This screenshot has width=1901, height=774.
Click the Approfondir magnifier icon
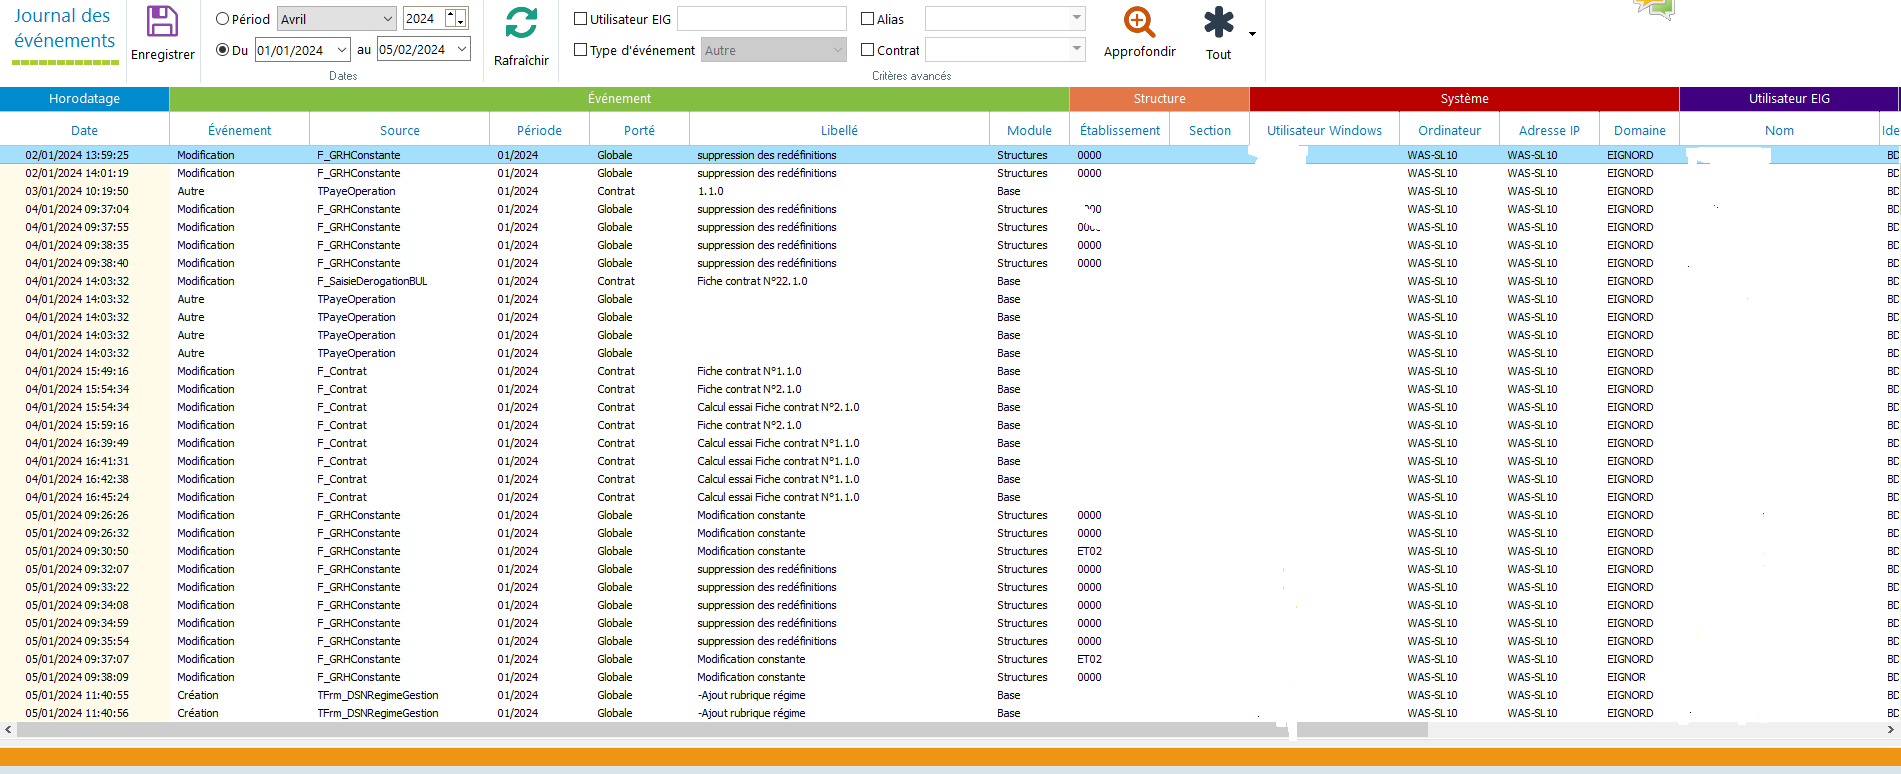(x=1139, y=22)
